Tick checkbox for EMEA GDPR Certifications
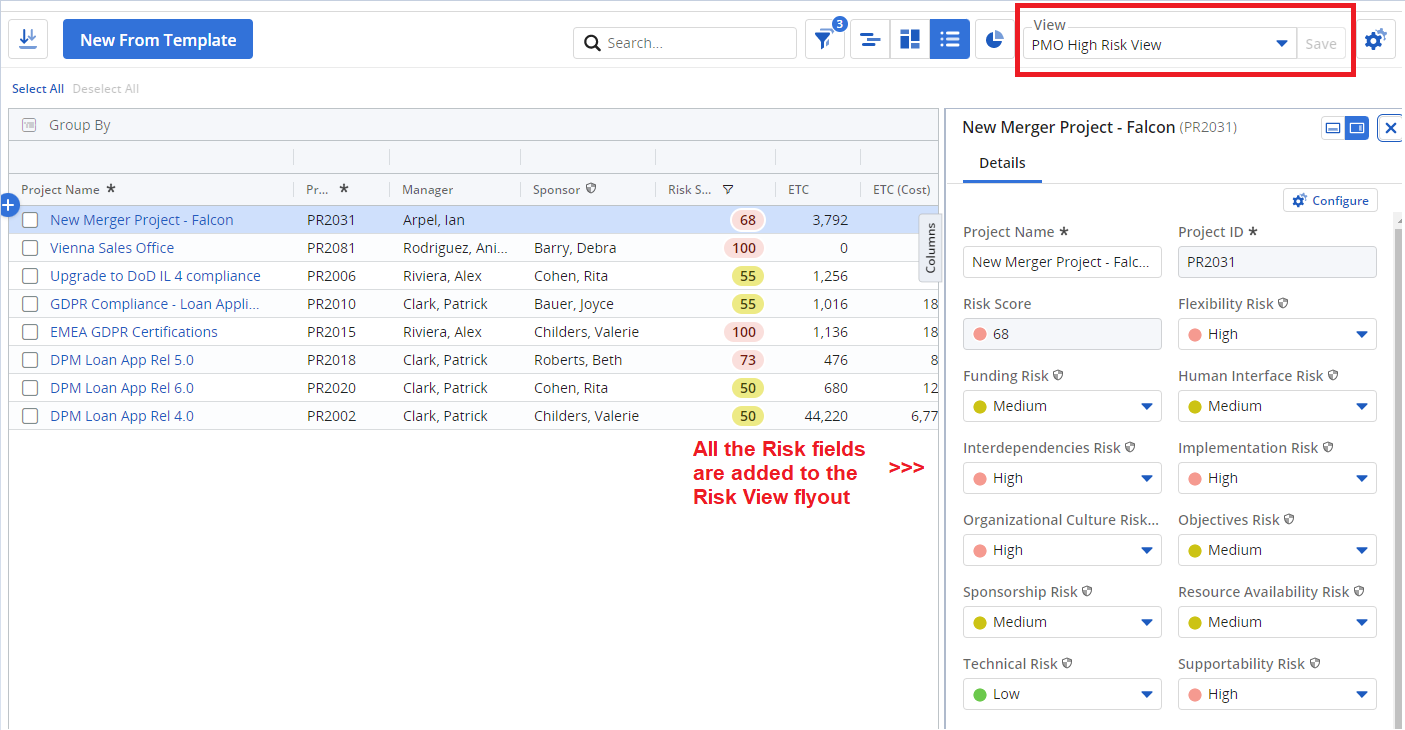This screenshot has height=730, width=1405. (31, 332)
